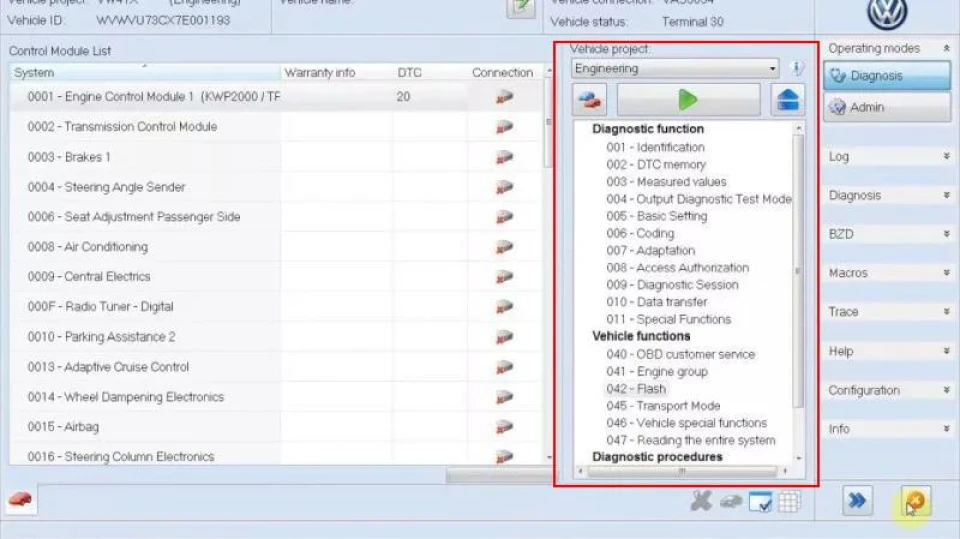960x539 pixels.
Task: Sort by the System column header
Action: coord(144,72)
